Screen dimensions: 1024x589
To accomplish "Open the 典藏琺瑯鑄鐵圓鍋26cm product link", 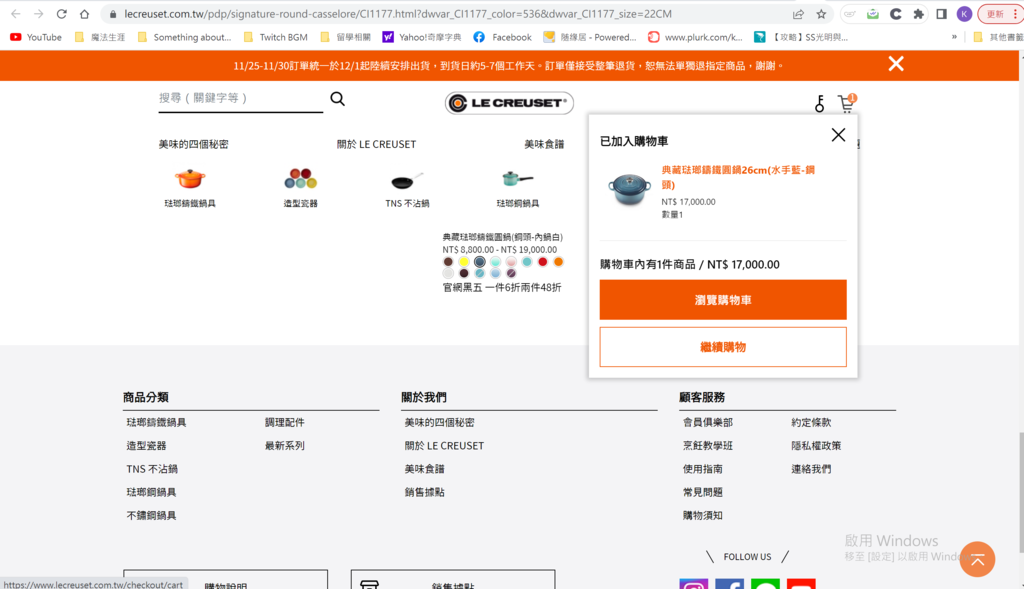I will click(738, 177).
